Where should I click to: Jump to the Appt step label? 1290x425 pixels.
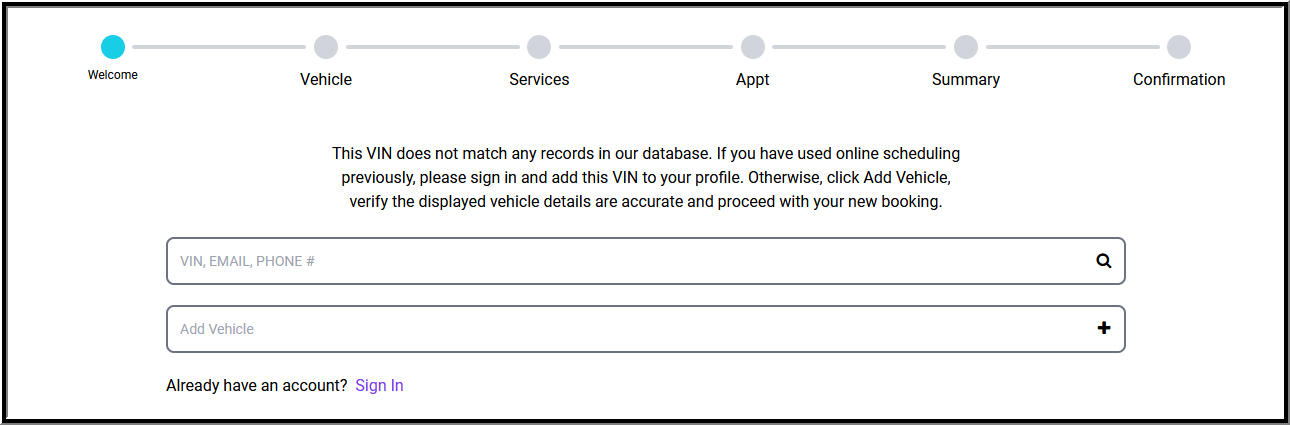coord(753,80)
